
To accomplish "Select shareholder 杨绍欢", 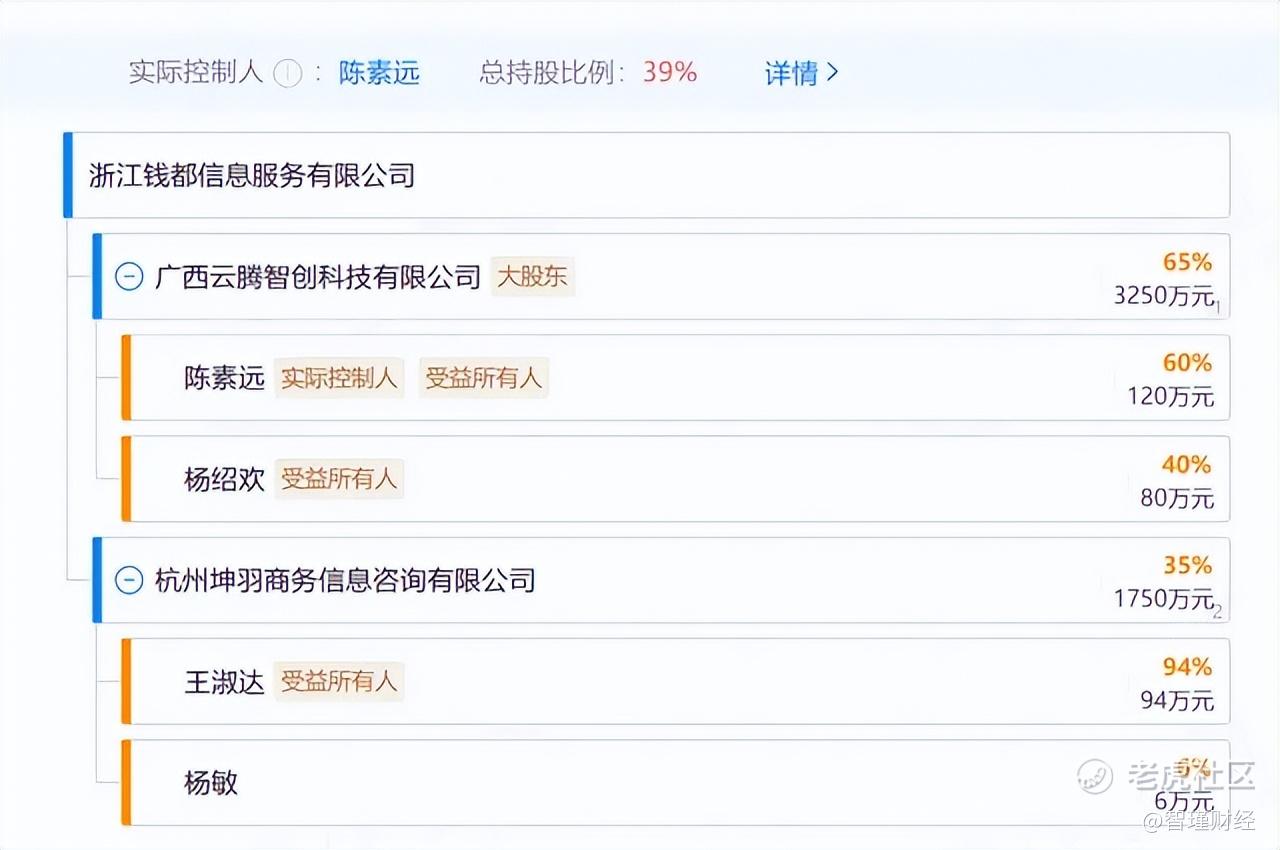I will pos(224,479).
